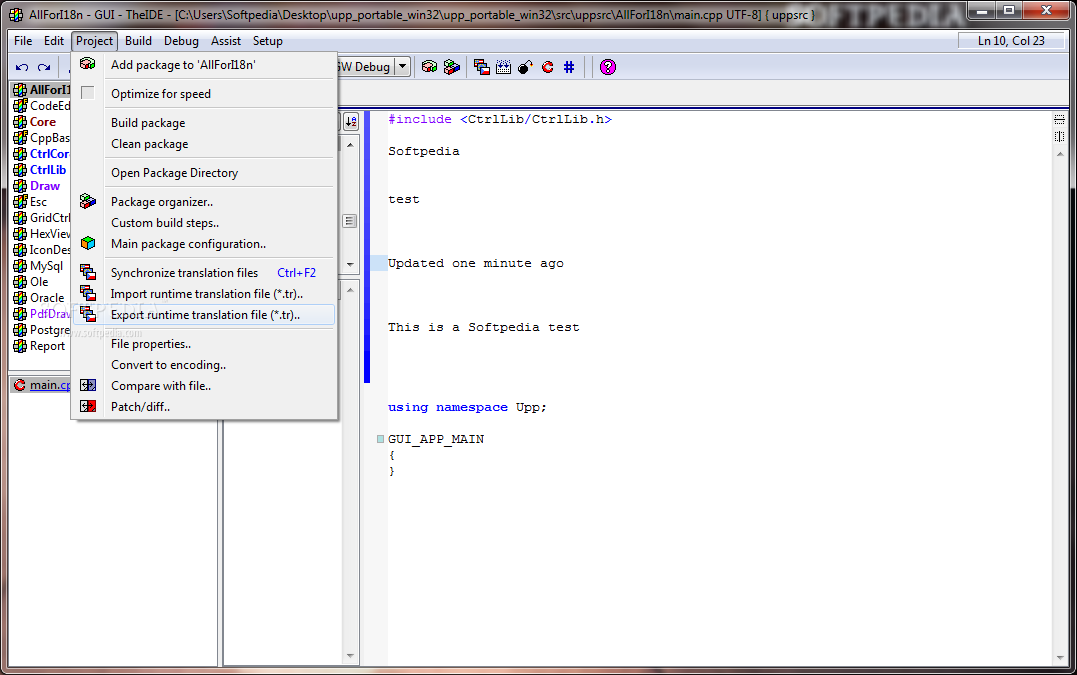Click icon next to Package organizer entry
The image size is (1077, 675).
pos(87,201)
